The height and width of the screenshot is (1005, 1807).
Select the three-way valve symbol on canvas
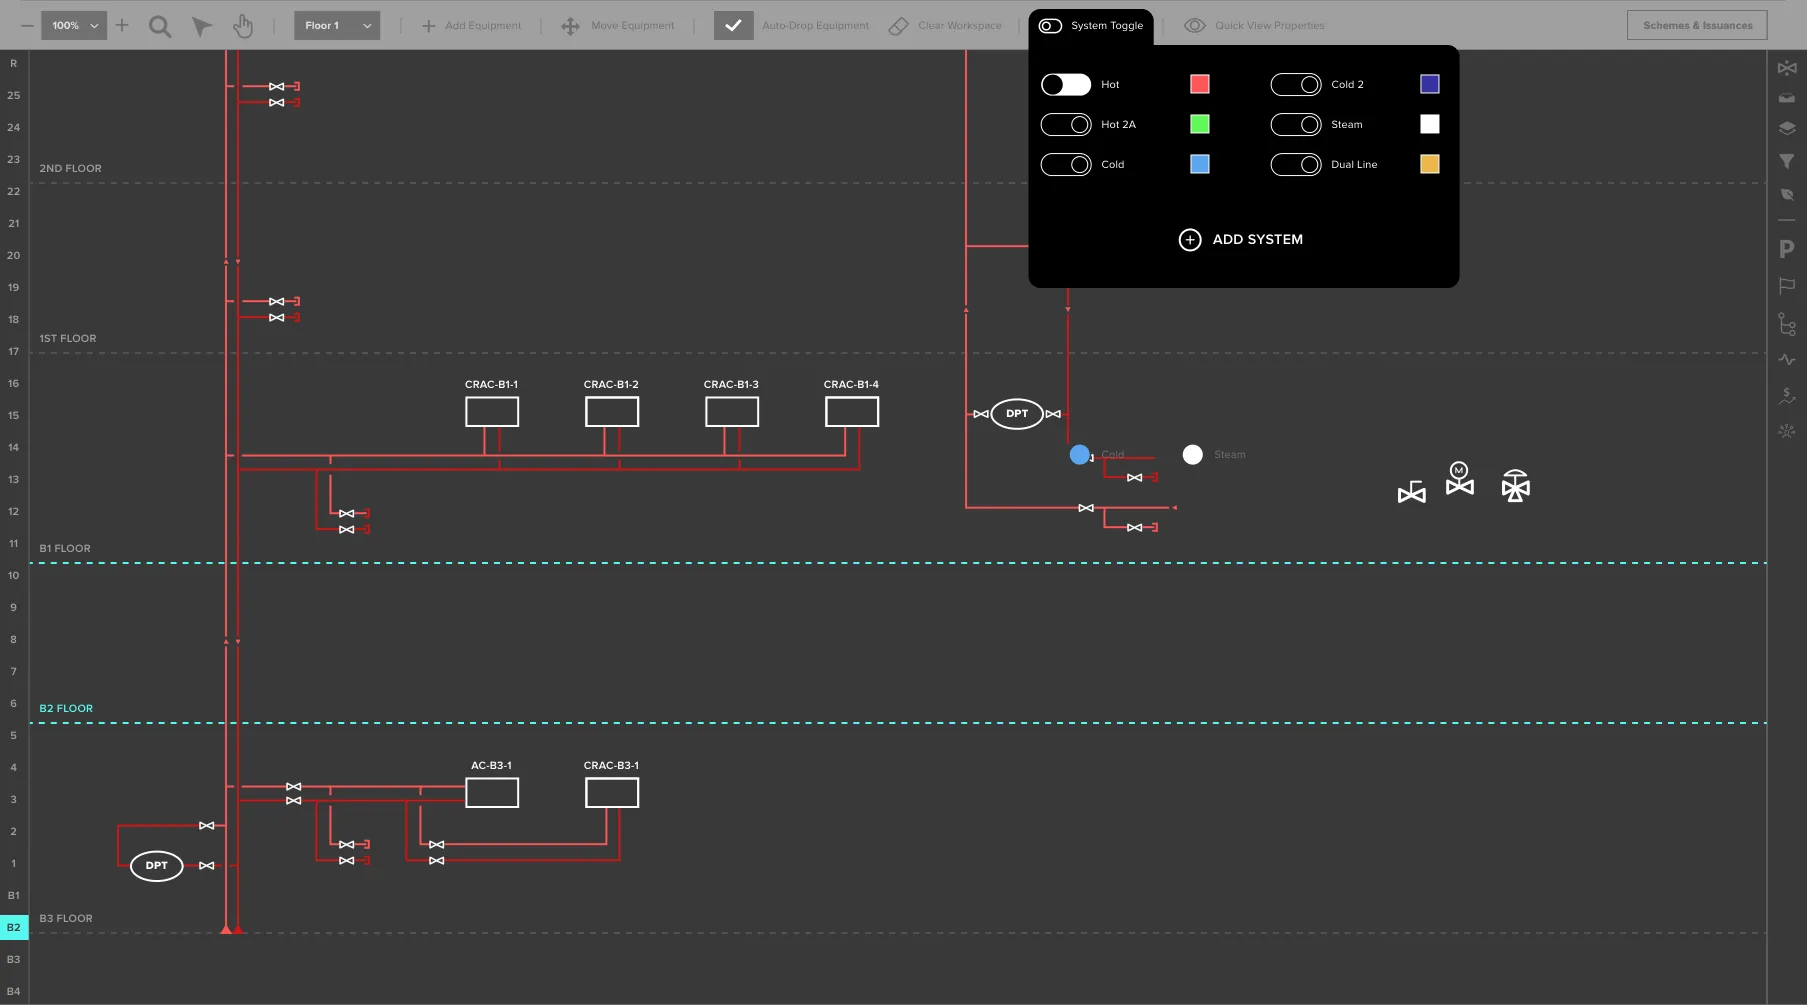1516,486
